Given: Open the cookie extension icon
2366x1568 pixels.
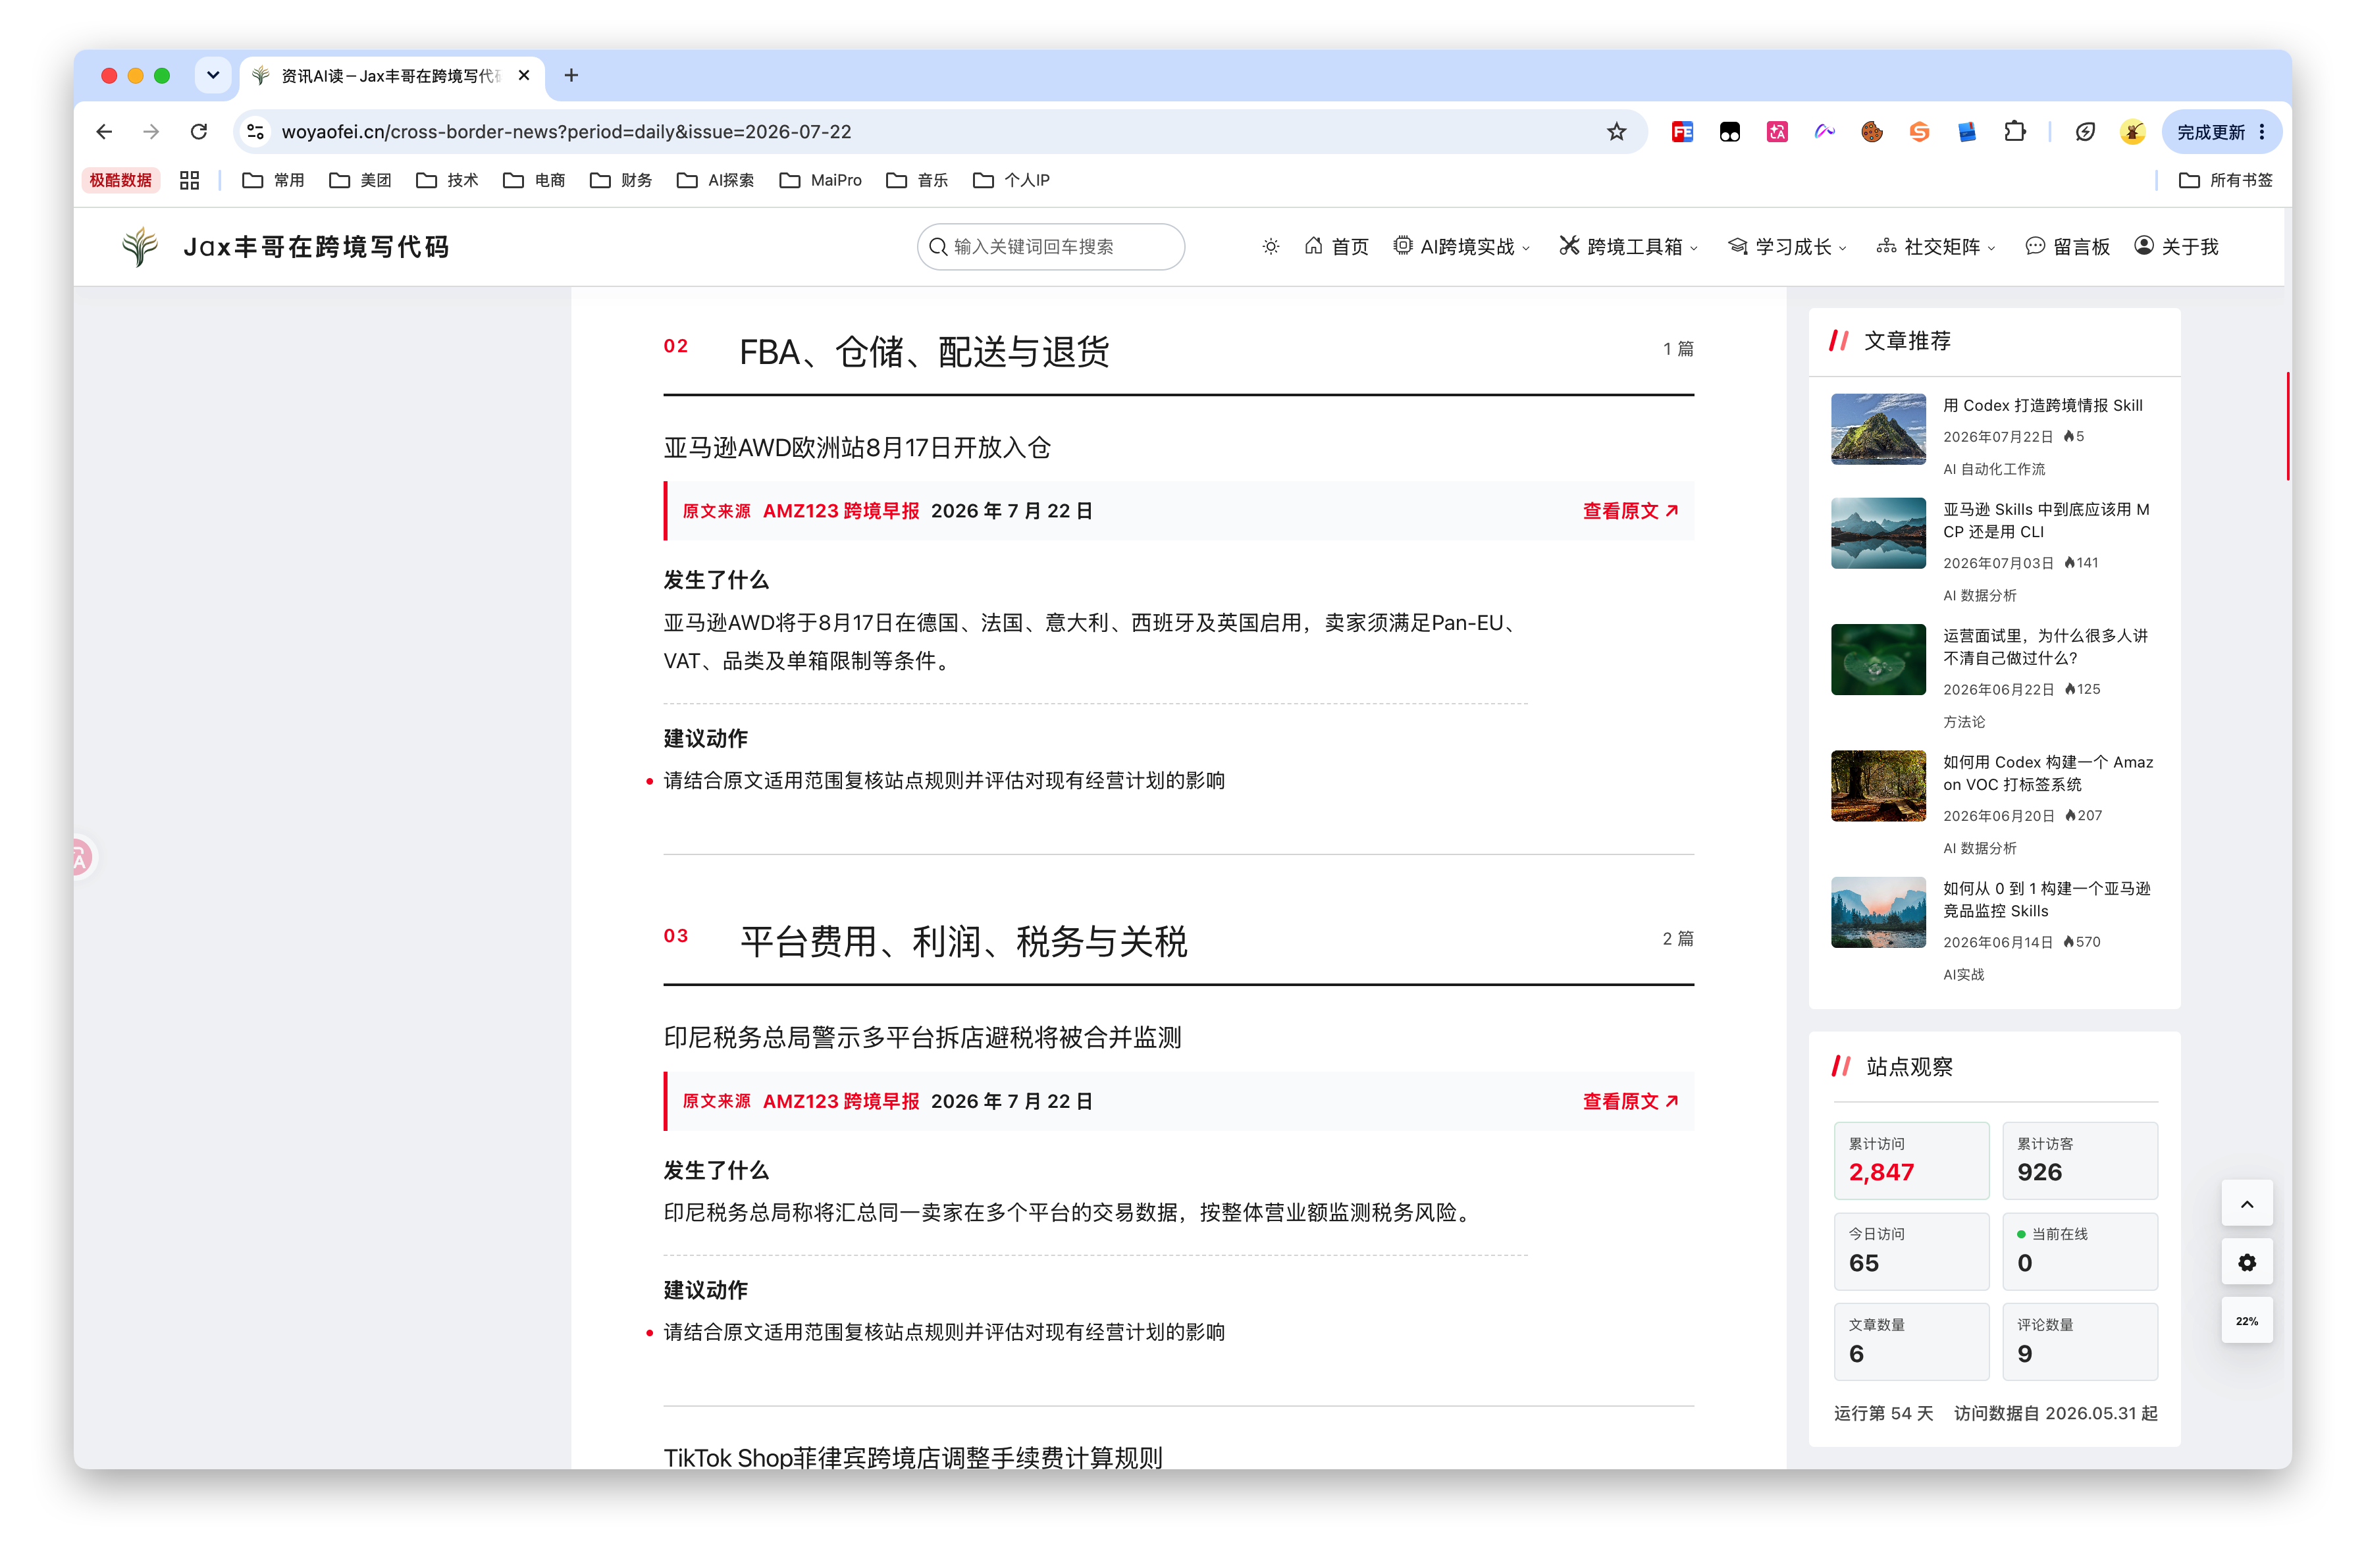Looking at the screenshot, I should [1872, 132].
